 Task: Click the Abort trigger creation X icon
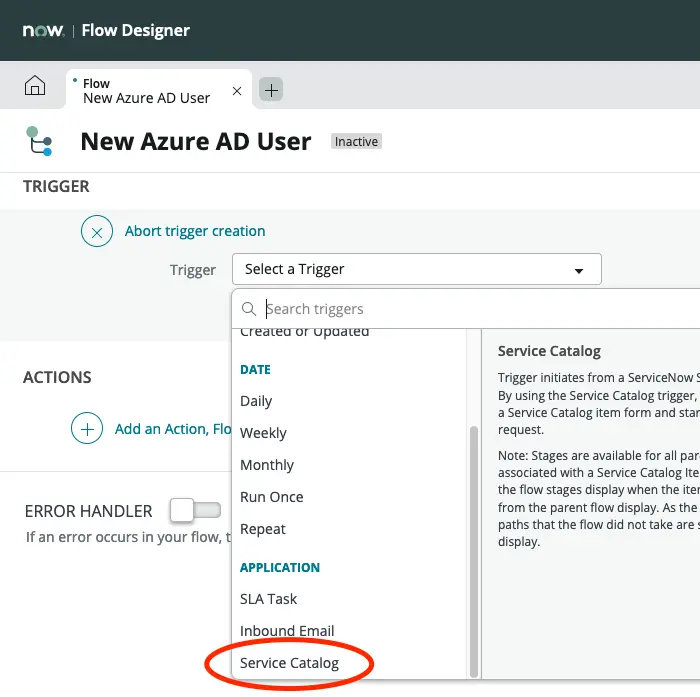click(x=96, y=231)
